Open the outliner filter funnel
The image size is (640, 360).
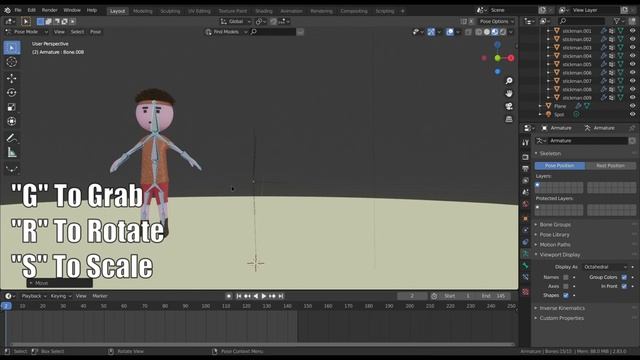[x=617, y=21]
